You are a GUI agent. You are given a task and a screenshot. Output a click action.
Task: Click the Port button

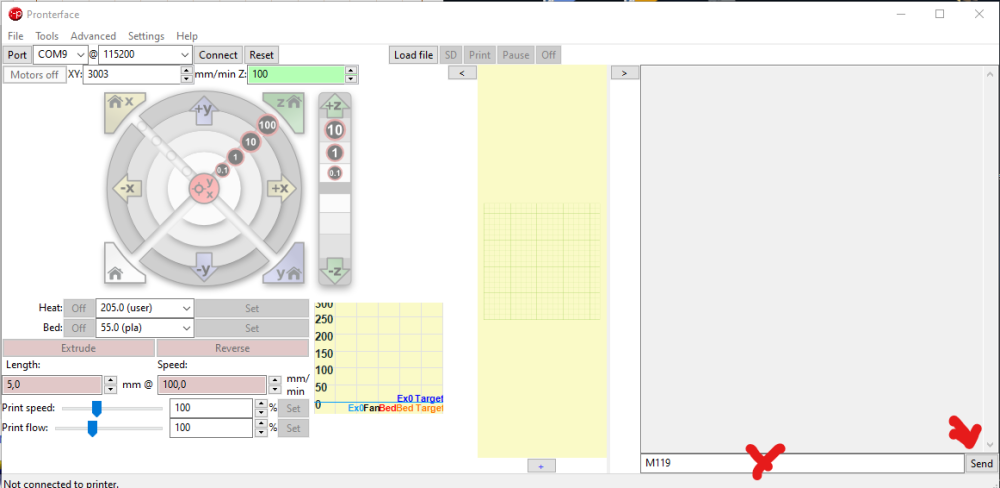(17, 55)
